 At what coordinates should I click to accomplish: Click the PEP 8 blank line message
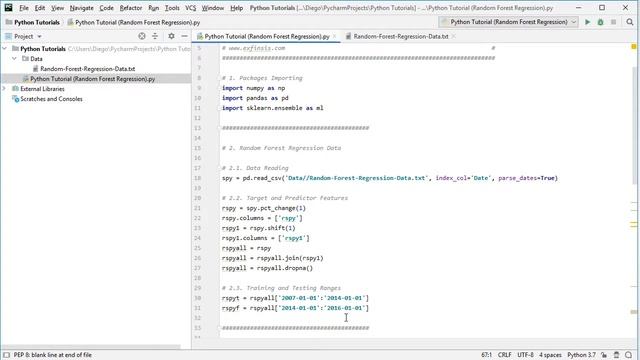[x=53, y=355]
